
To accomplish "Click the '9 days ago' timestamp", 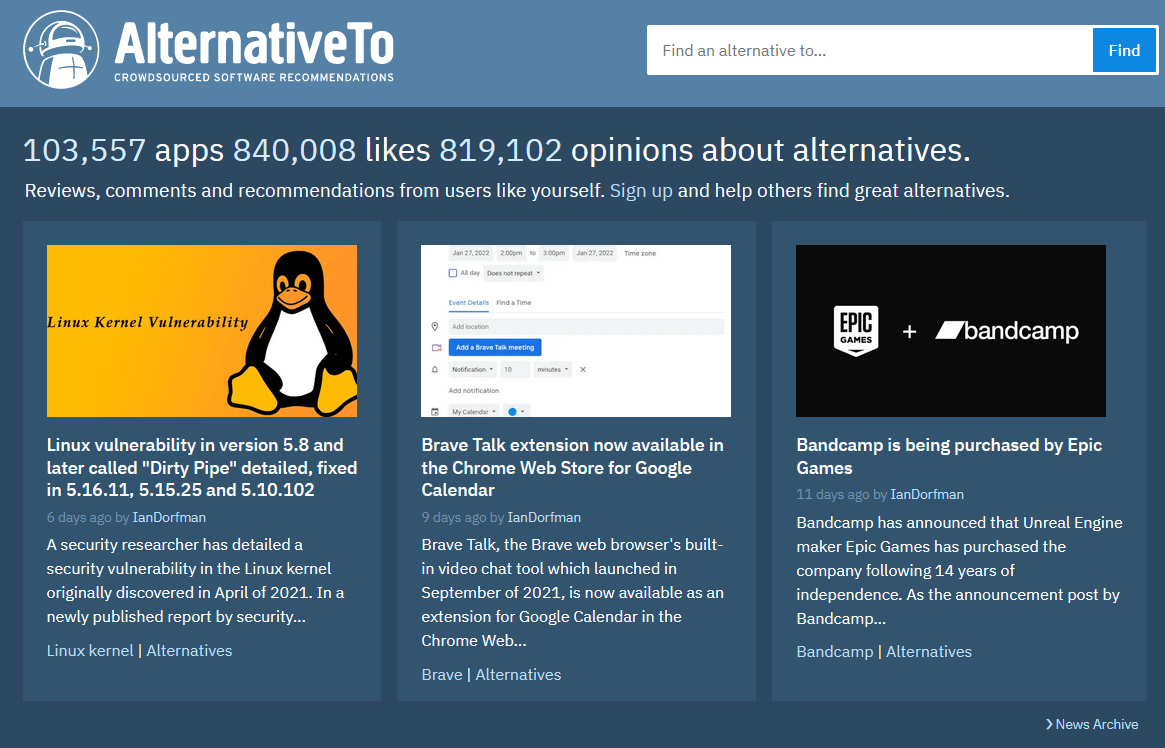I will tap(454, 517).
